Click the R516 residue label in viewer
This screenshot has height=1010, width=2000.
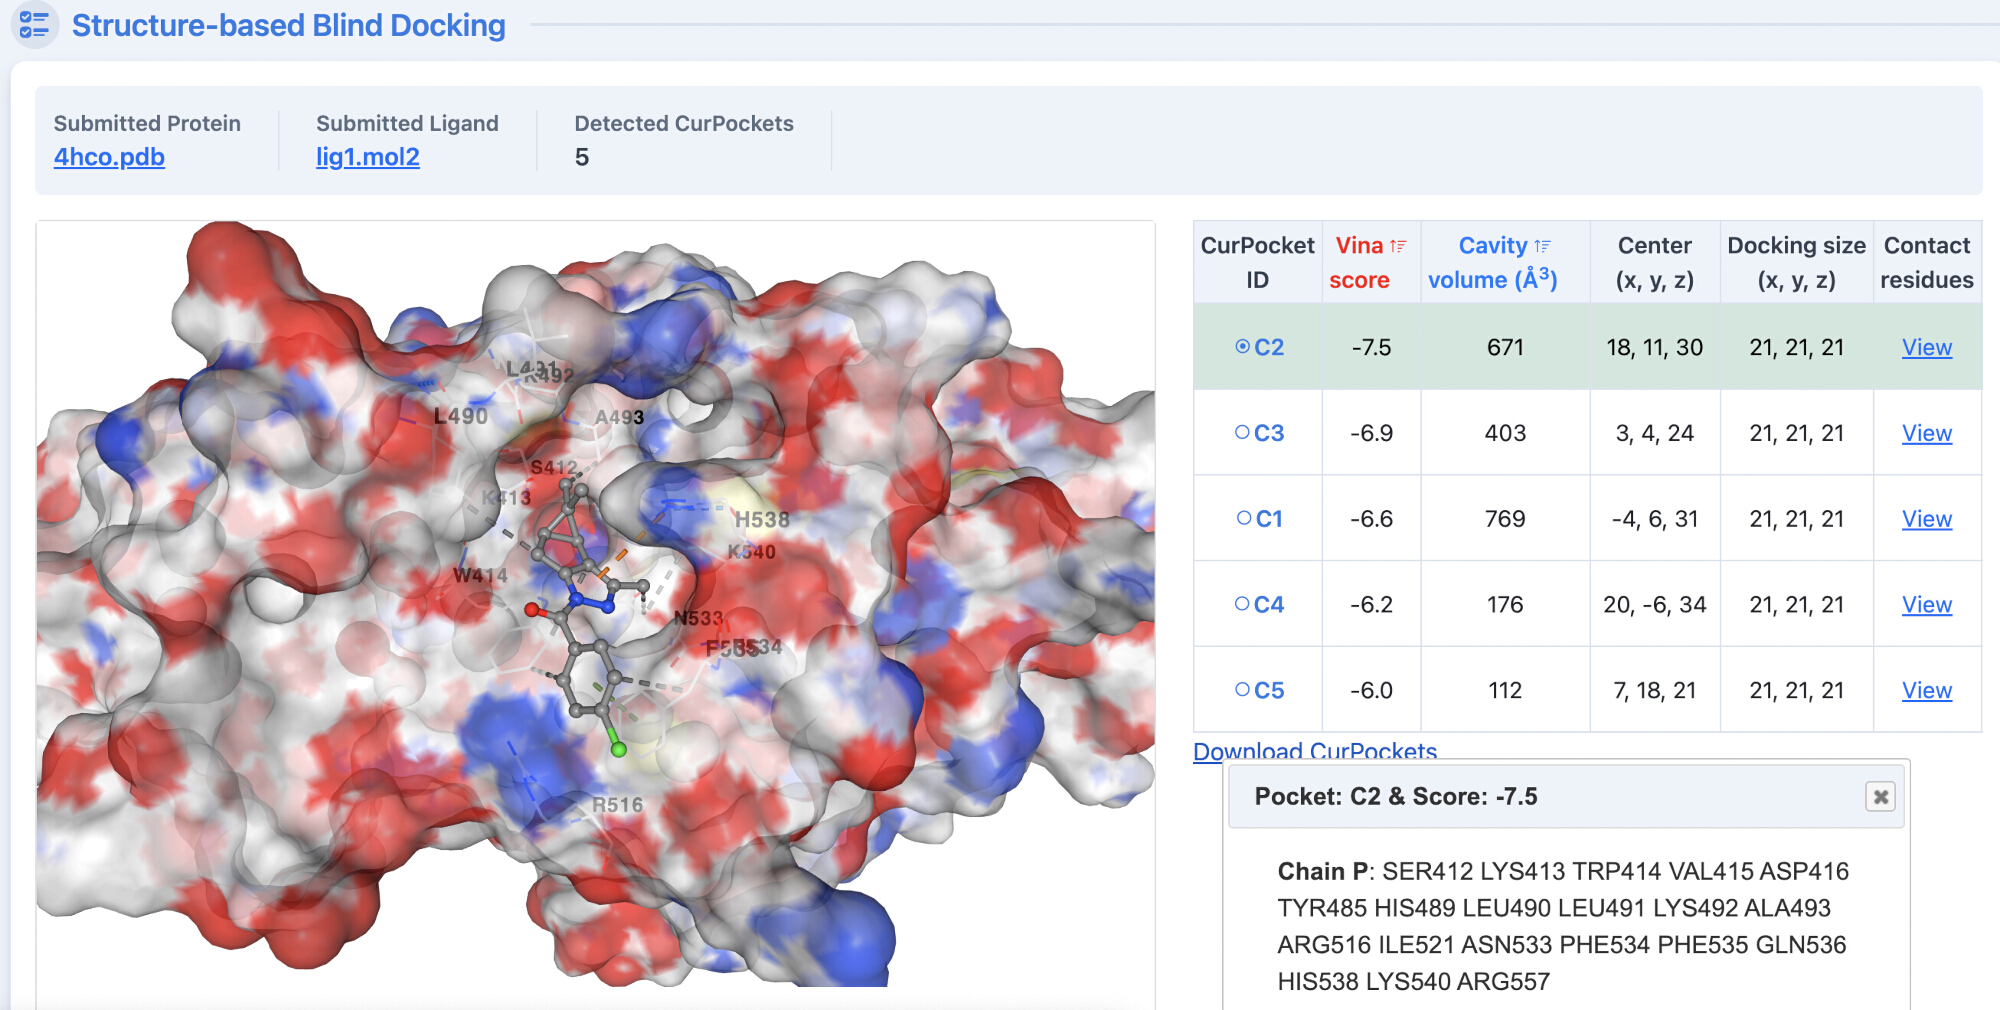[x=617, y=805]
